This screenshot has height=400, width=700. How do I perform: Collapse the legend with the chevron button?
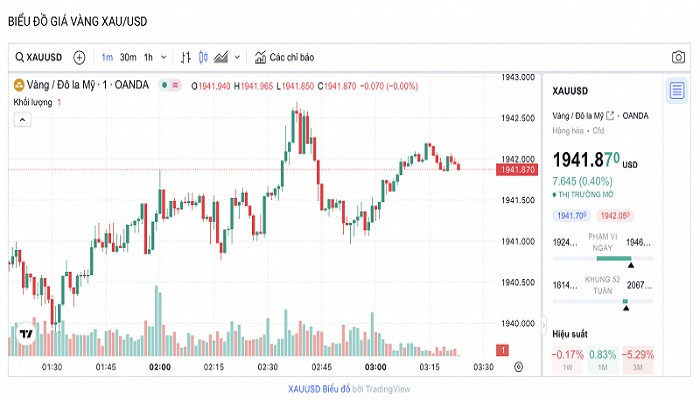pyautogui.click(x=22, y=120)
